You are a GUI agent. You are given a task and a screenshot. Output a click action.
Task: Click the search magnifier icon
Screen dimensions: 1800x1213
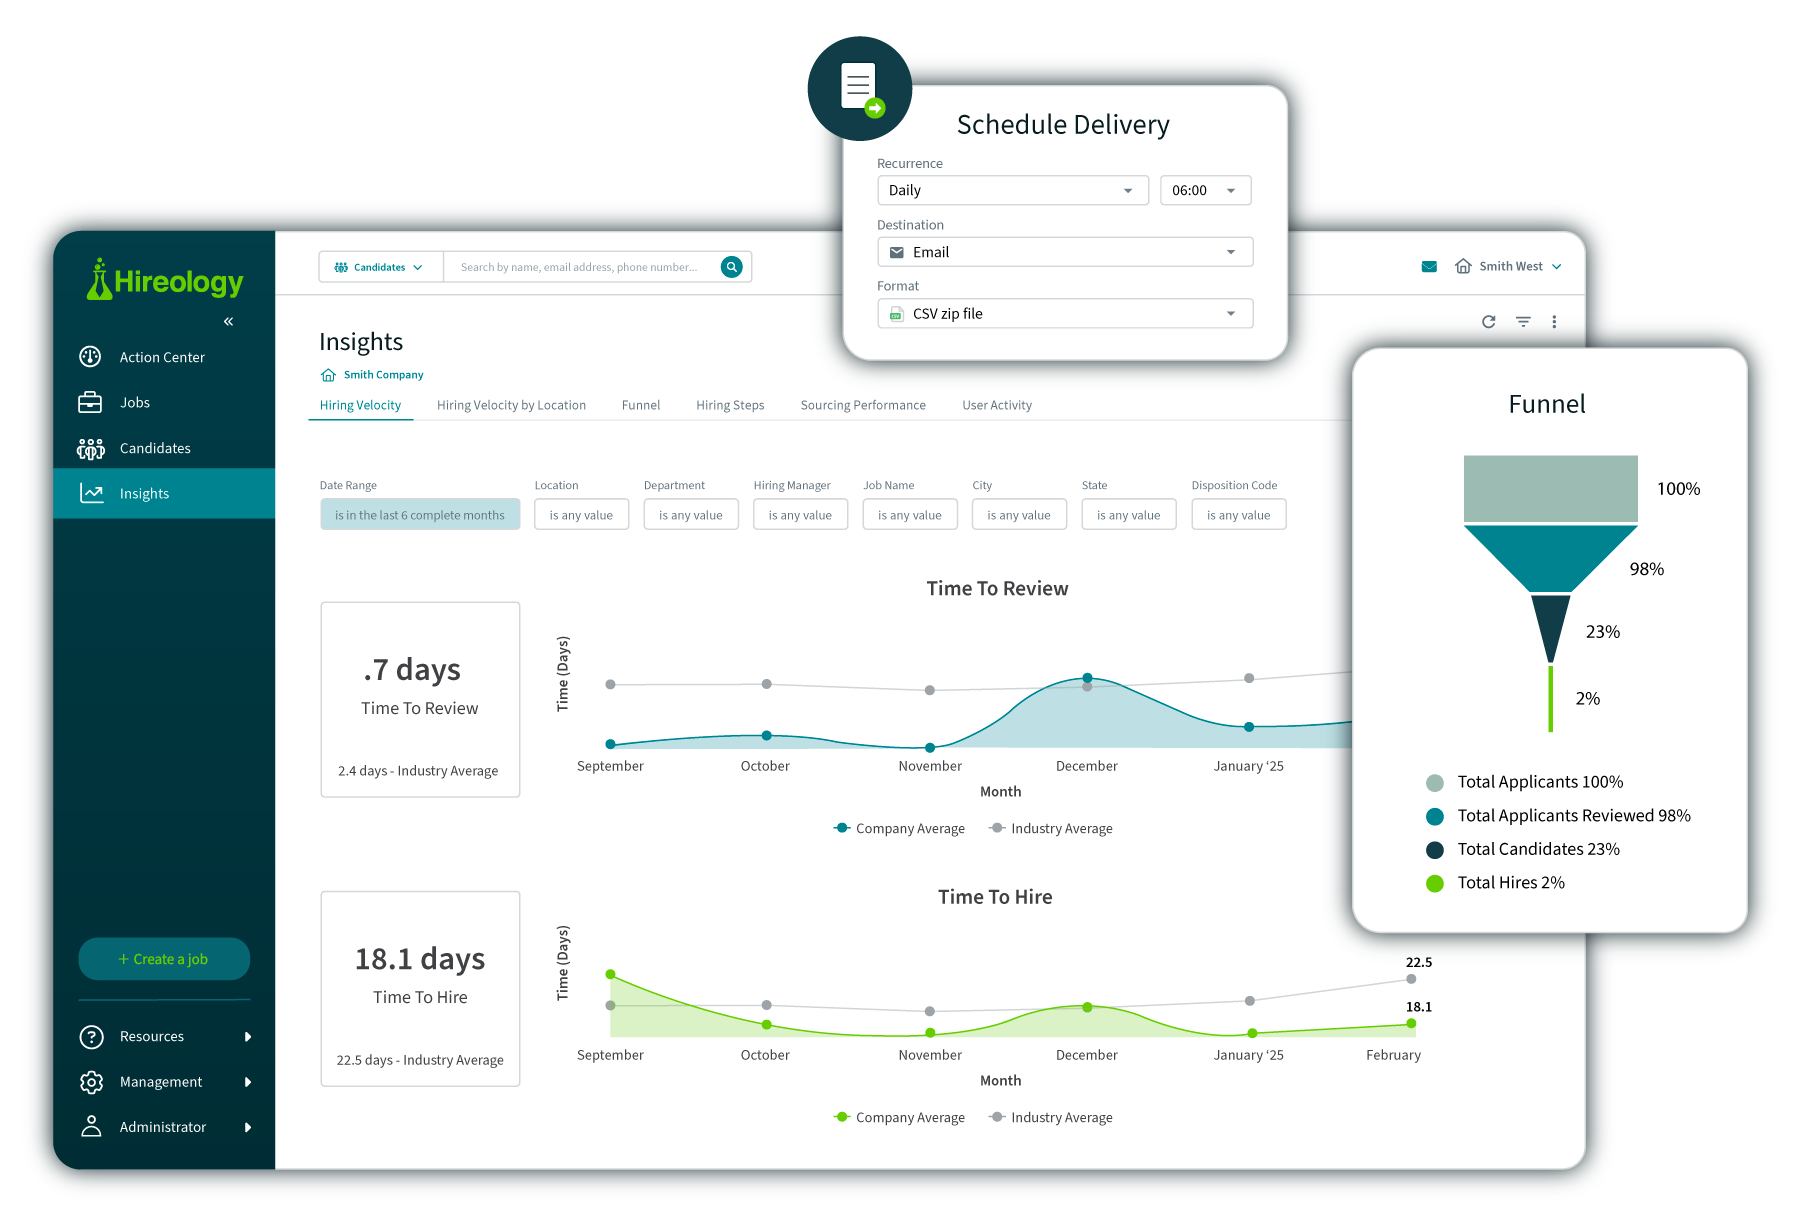732,267
